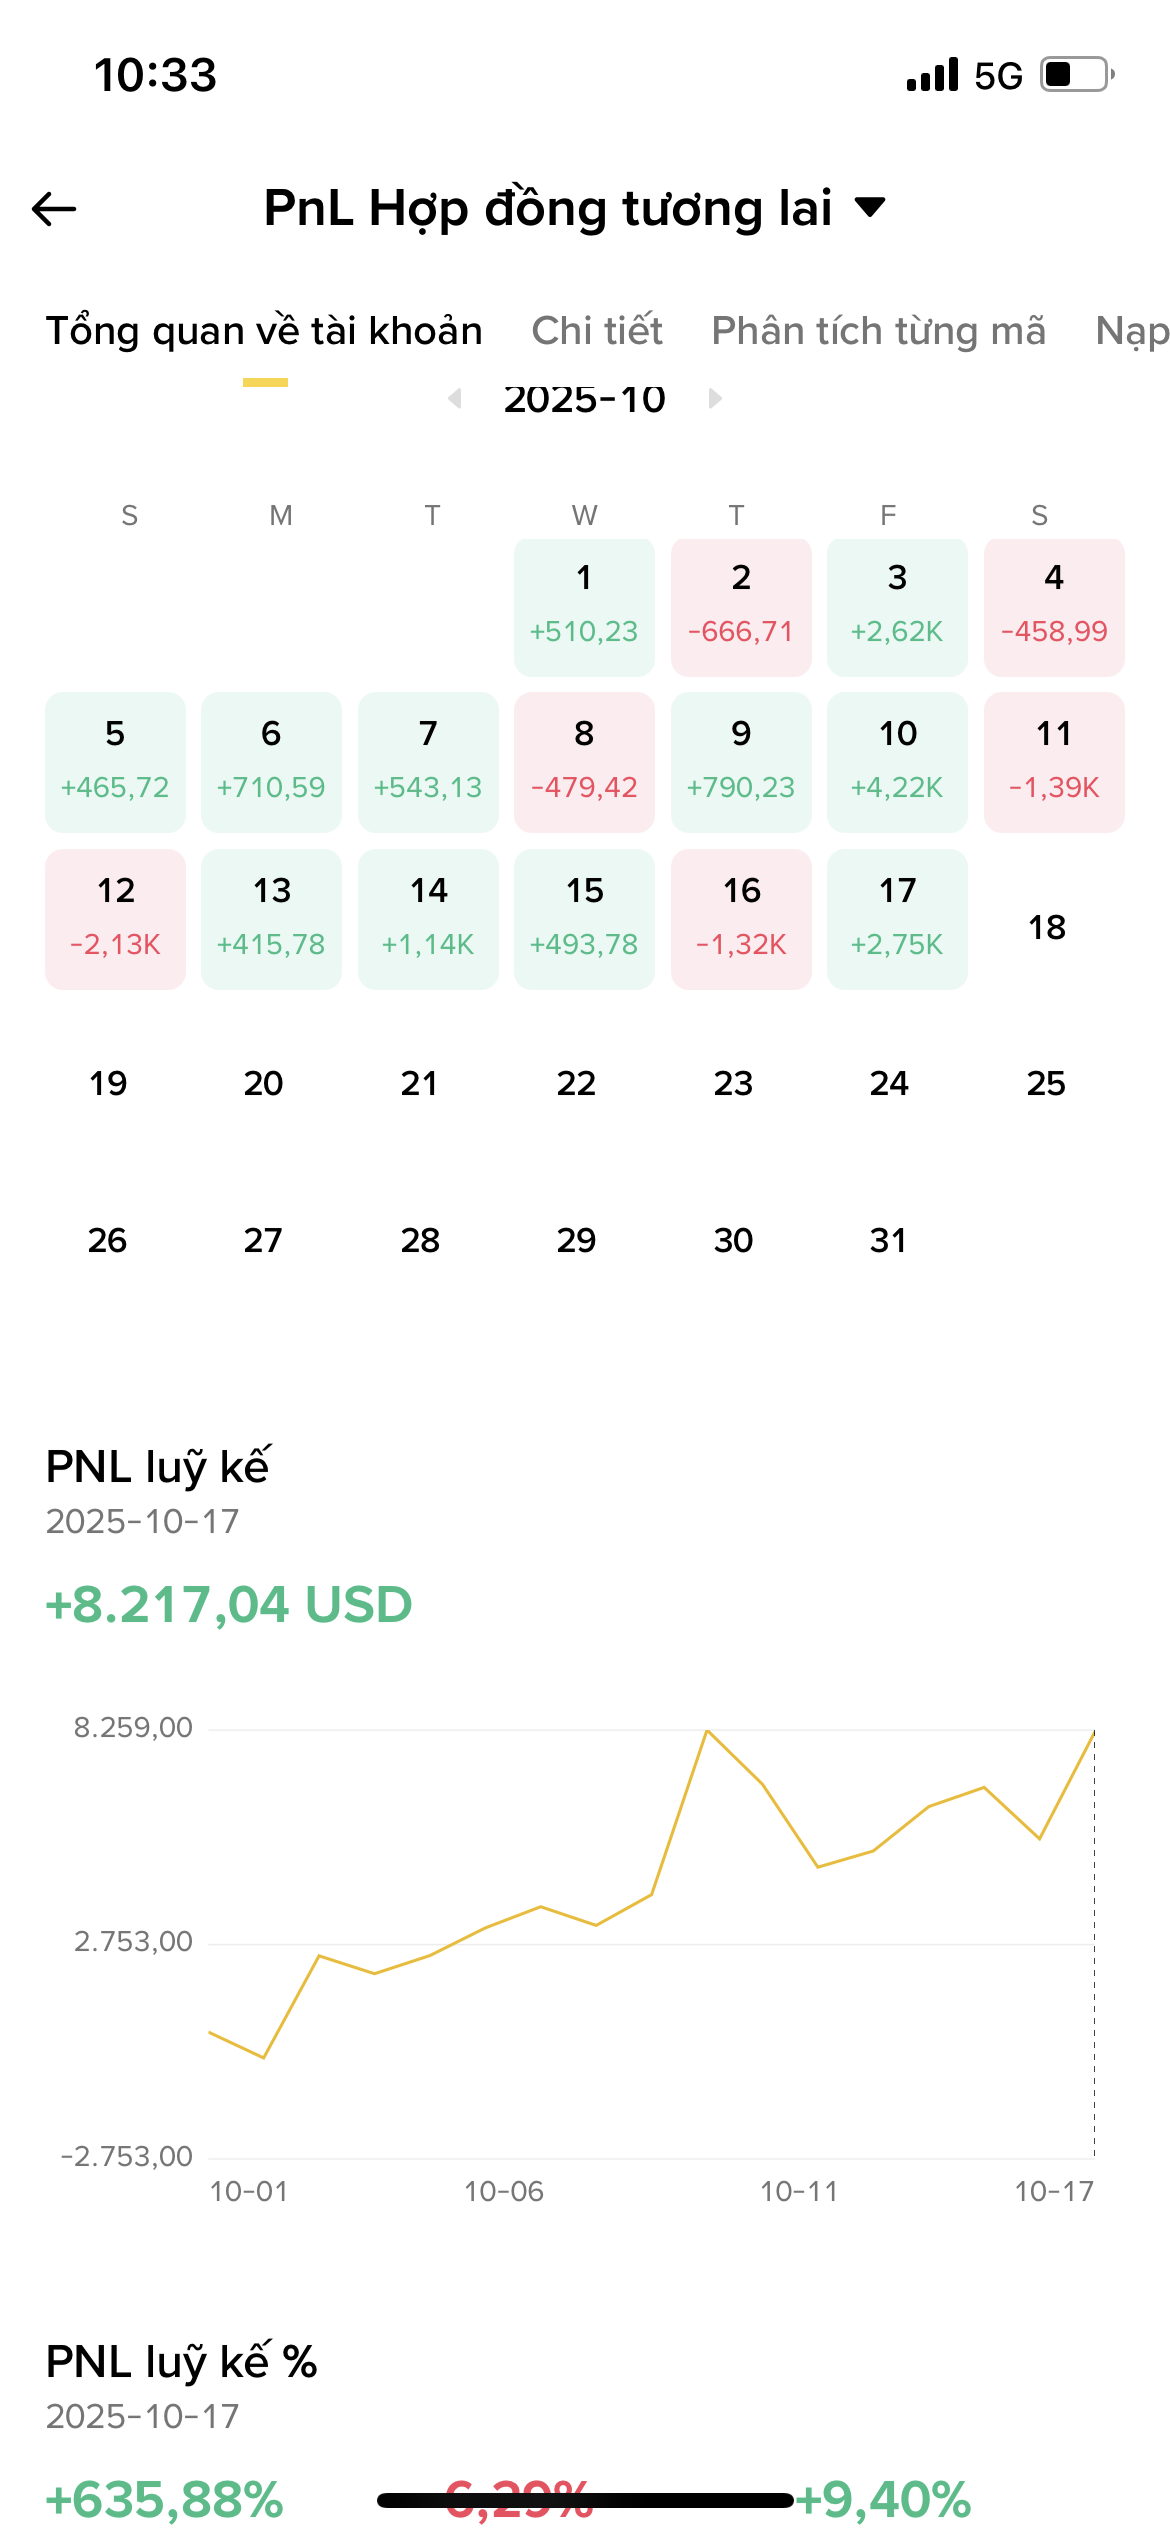Tap the 2025-10 month label
The image size is (1170, 2532).
(x=585, y=399)
